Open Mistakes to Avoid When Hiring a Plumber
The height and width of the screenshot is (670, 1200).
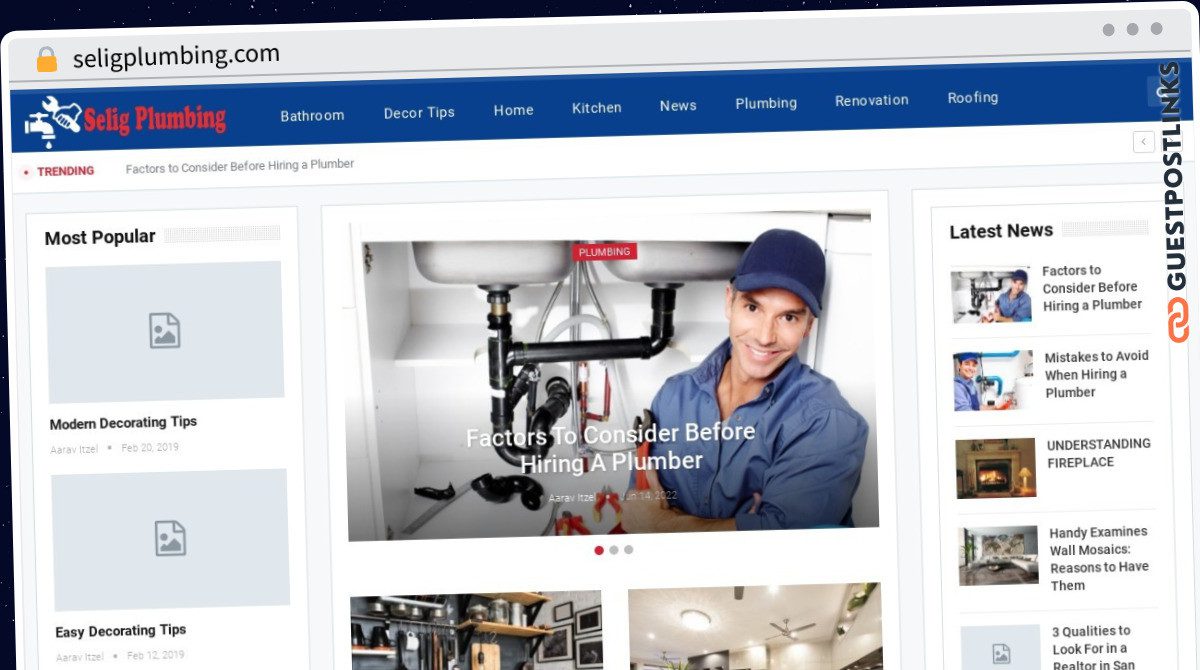[1097, 374]
